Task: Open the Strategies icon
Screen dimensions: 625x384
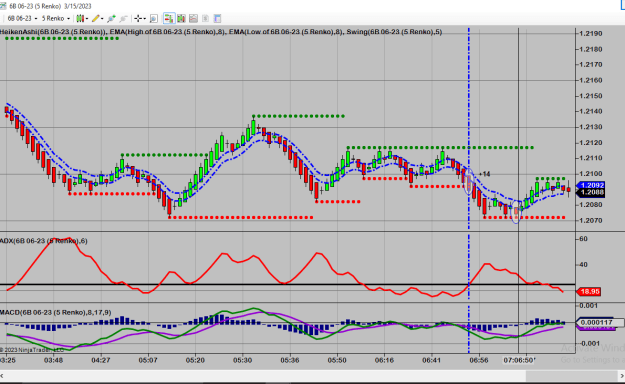Action: (205, 18)
